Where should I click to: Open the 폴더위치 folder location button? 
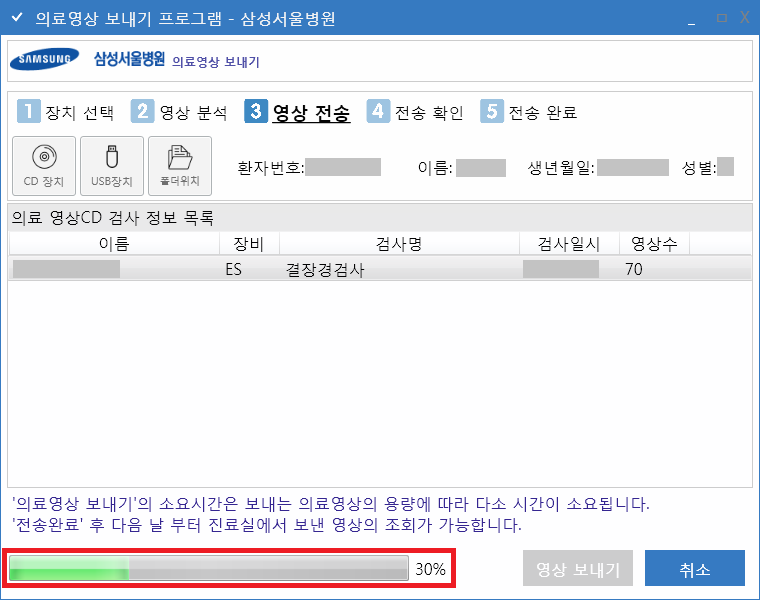point(180,166)
